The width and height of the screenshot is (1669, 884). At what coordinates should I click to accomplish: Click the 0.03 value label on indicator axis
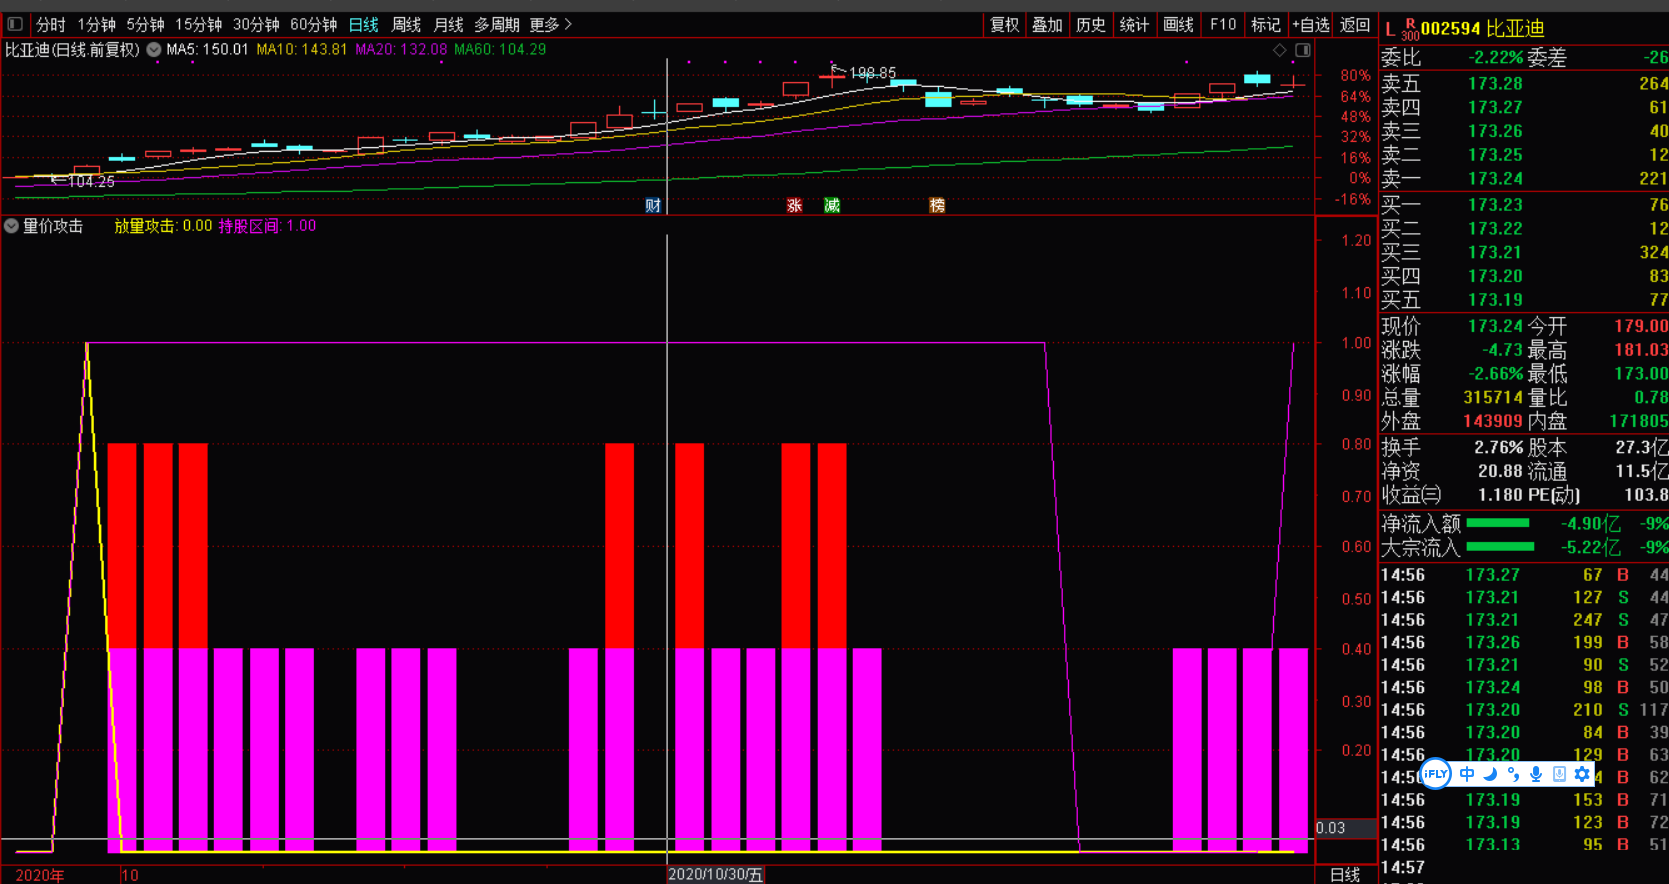pos(1330,828)
